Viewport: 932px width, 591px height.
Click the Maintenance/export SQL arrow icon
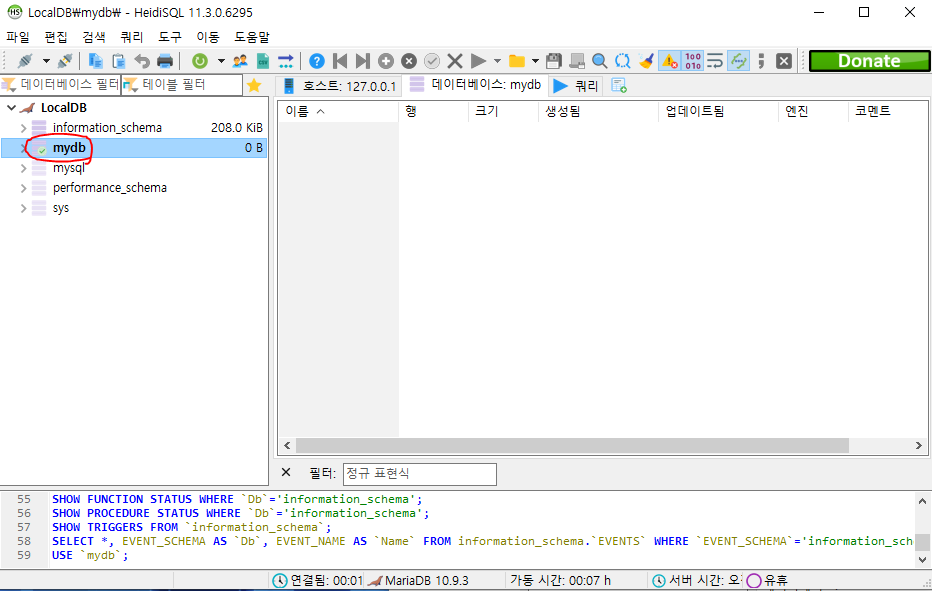tap(285, 61)
